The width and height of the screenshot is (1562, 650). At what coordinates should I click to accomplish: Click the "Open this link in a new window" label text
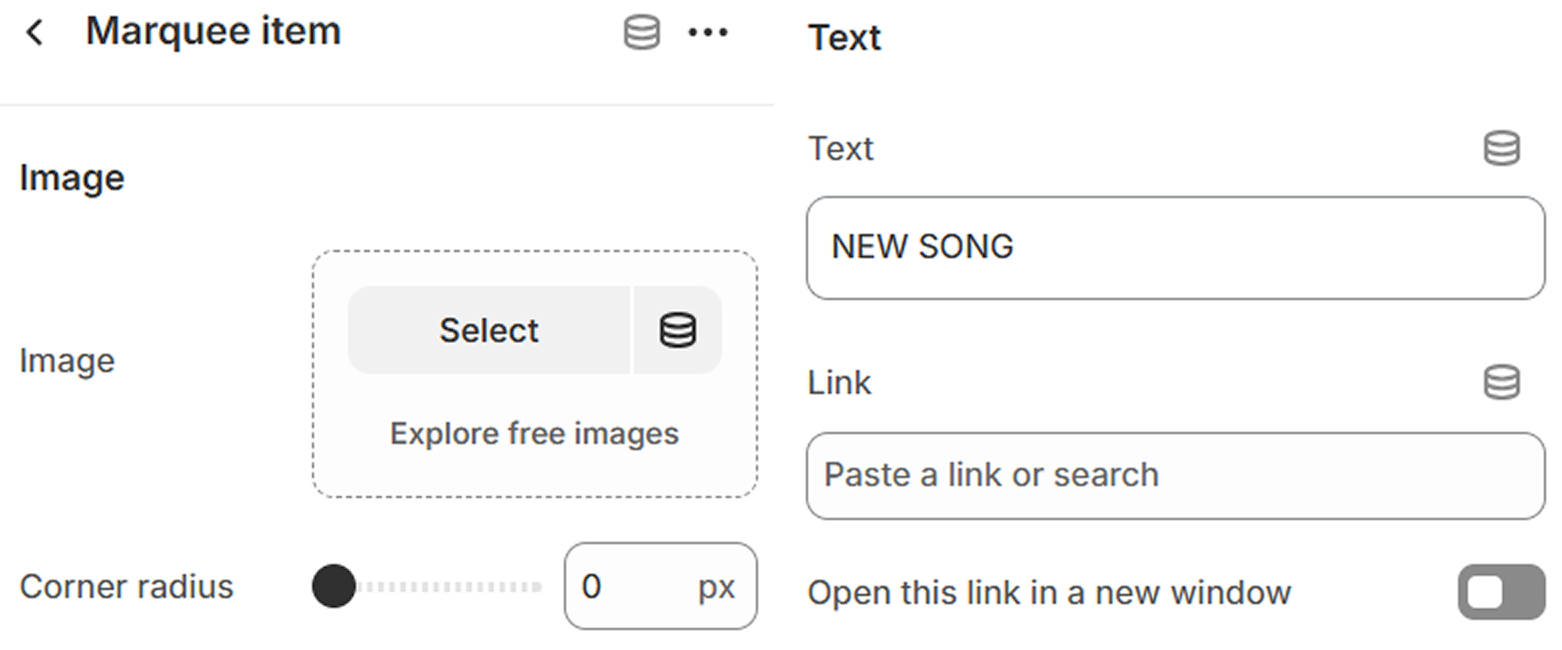[1049, 593]
